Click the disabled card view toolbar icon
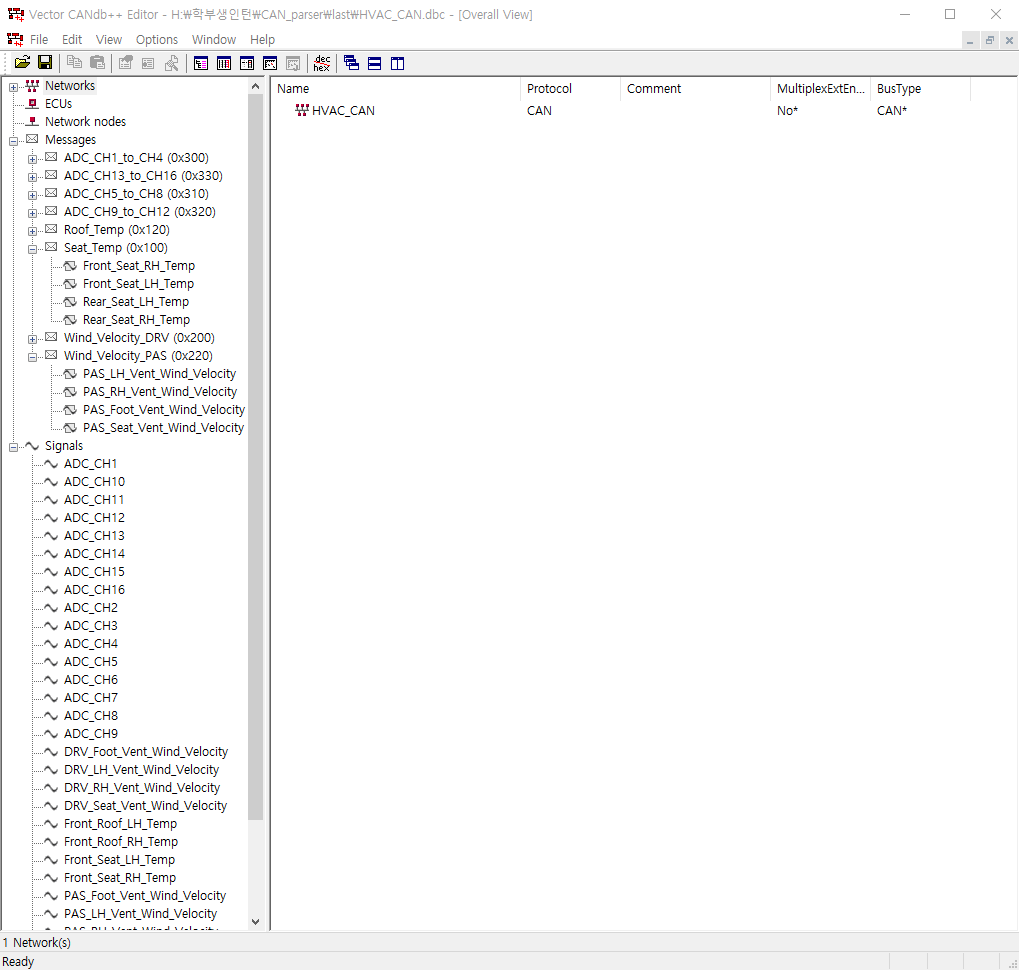The width and height of the screenshot is (1019, 970). coord(148,63)
